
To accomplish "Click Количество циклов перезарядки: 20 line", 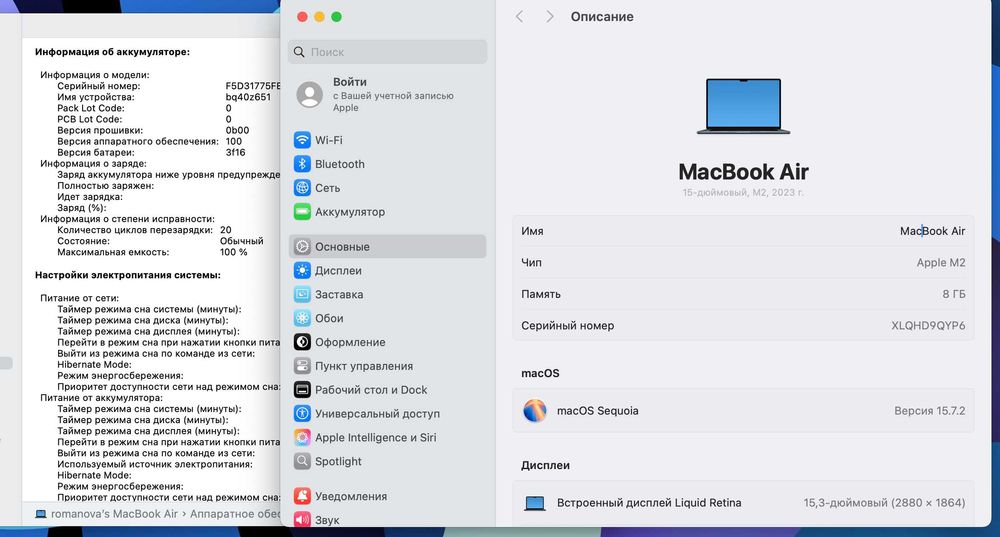I will [144, 230].
